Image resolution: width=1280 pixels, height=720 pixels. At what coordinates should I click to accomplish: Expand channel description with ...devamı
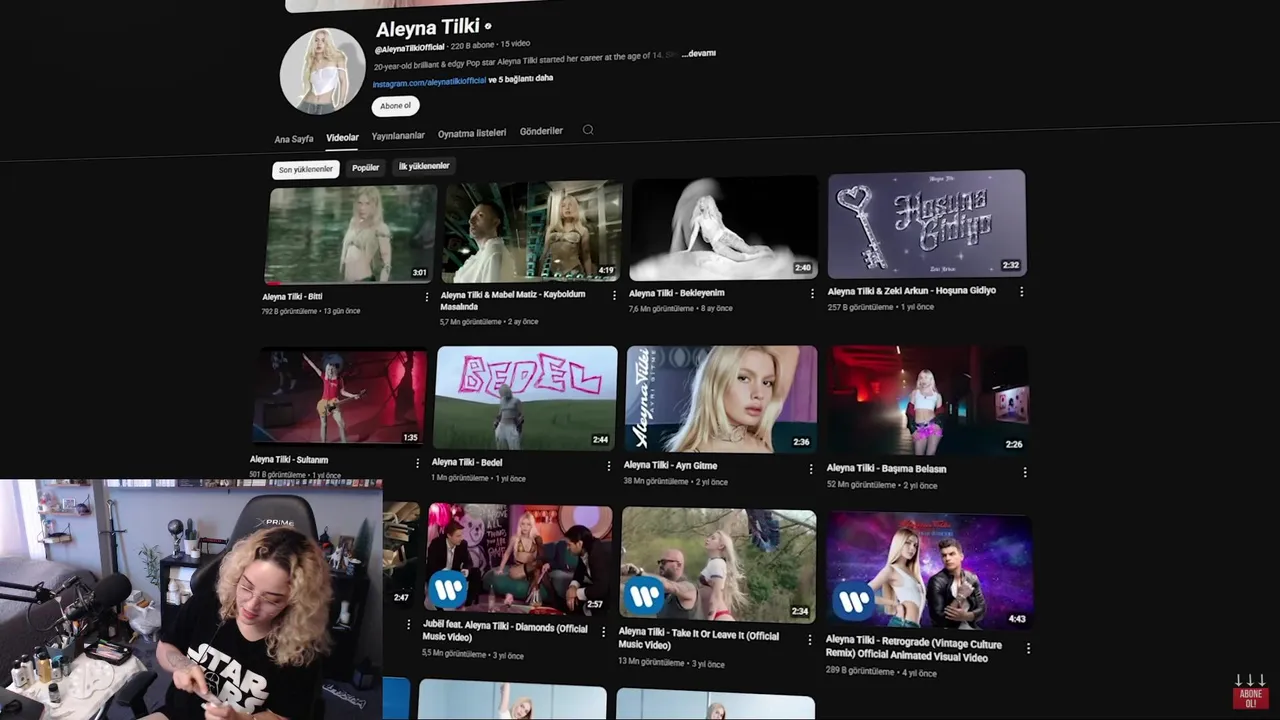pyautogui.click(x=698, y=54)
